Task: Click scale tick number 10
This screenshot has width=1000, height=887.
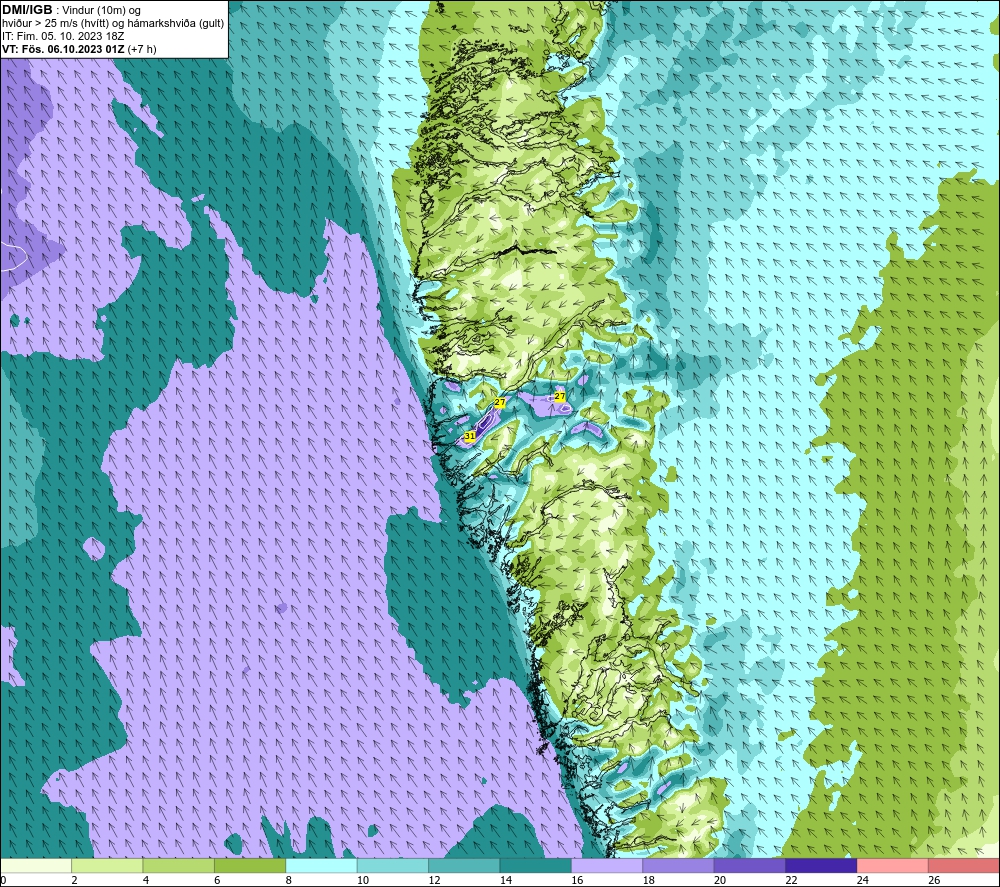Action: [363, 880]
